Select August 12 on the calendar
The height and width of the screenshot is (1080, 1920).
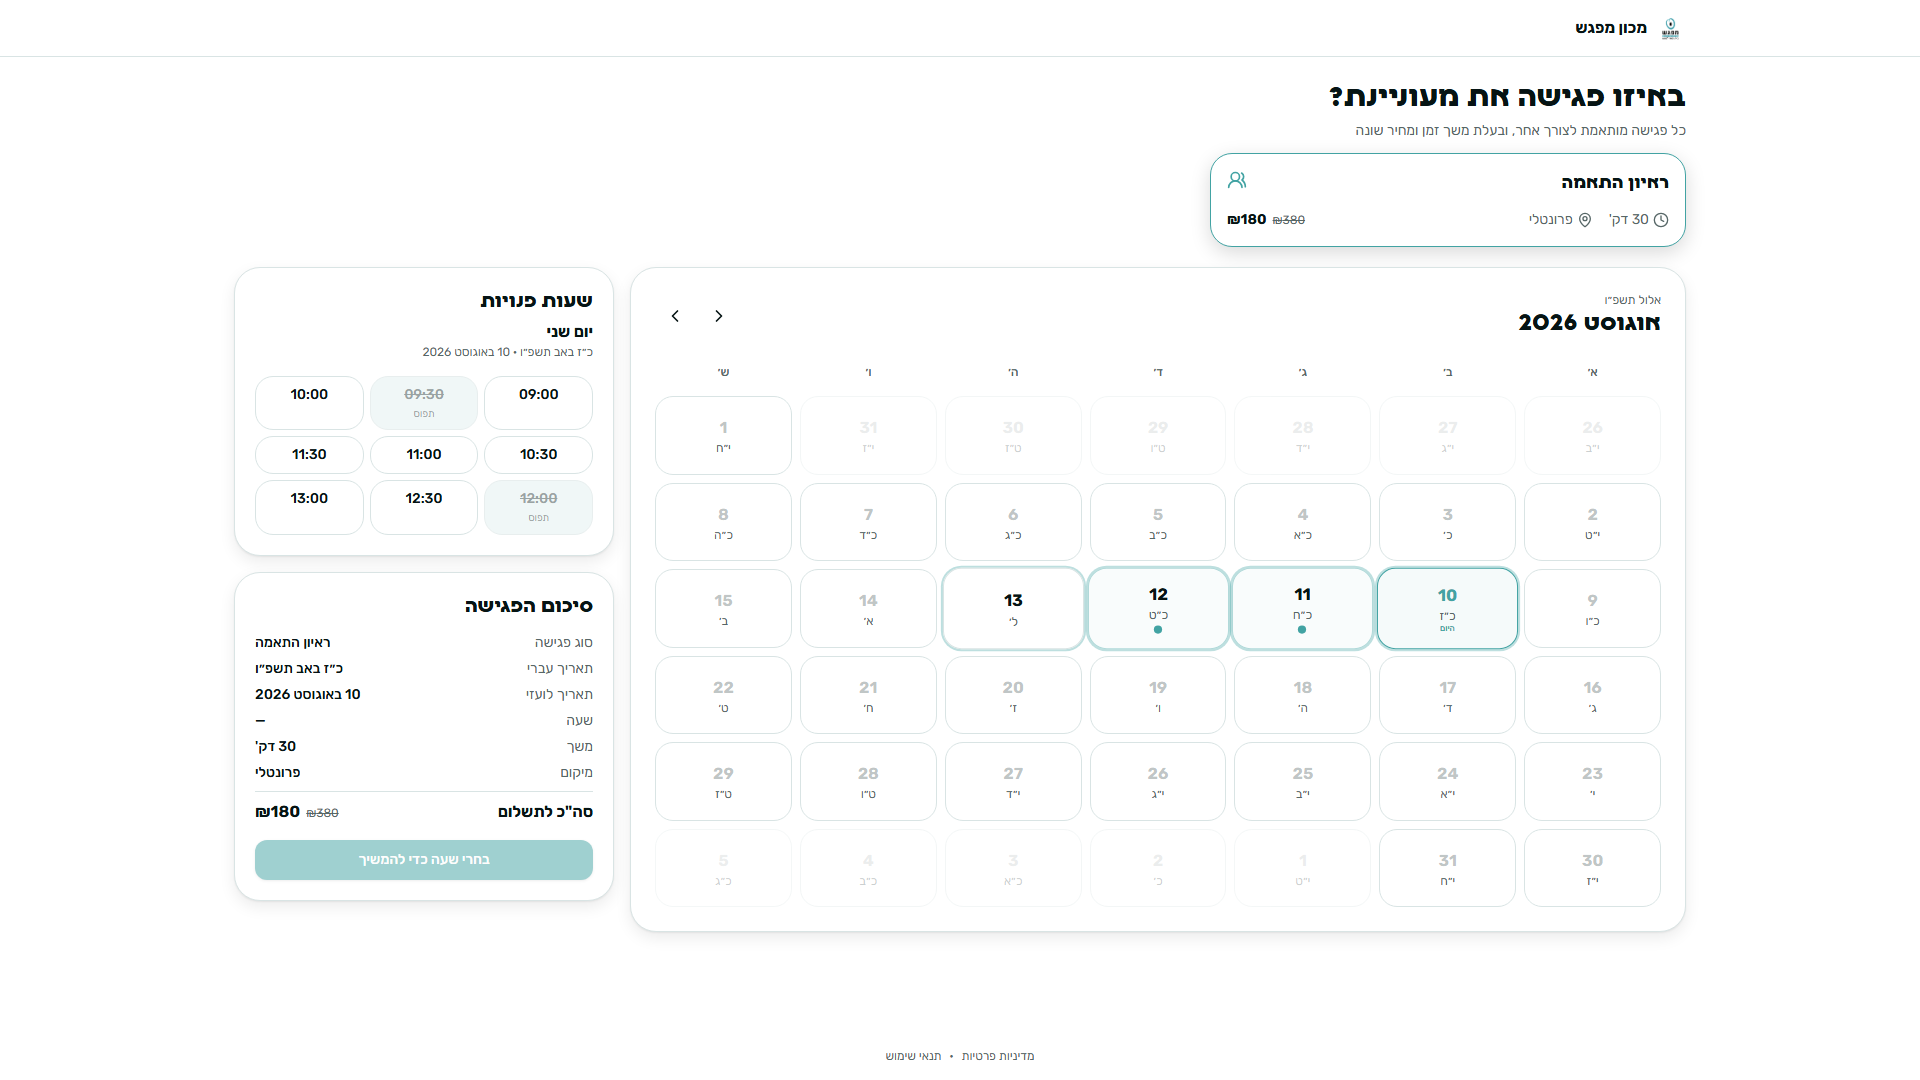click(1158, 608)
